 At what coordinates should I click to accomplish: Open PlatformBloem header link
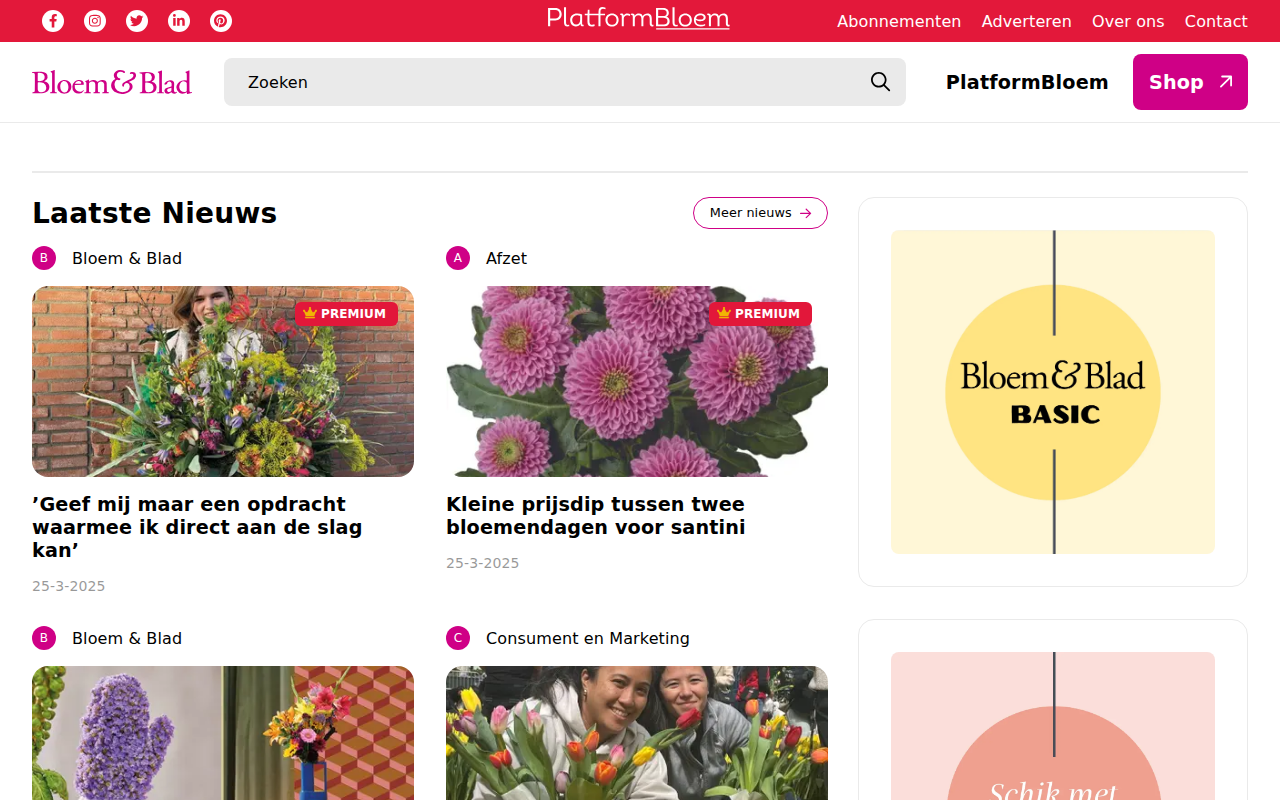[1027, 82]
